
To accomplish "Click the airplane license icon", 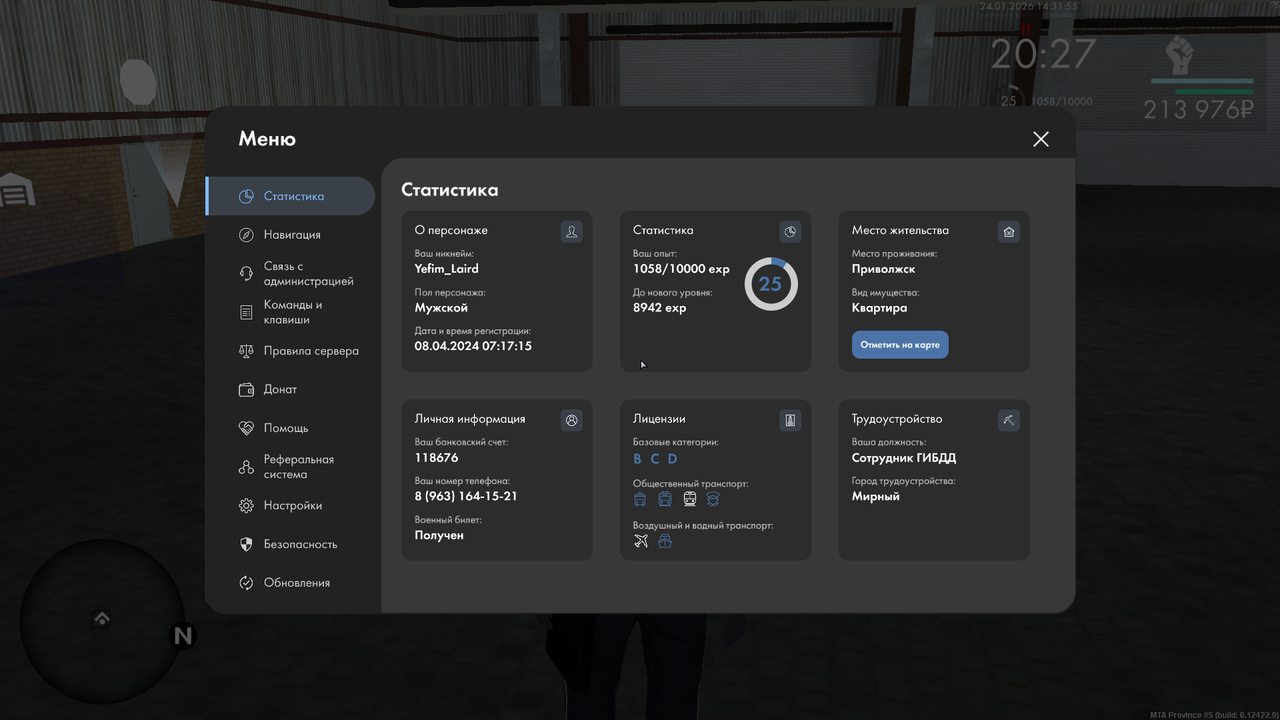I will (x=641, y=541).
